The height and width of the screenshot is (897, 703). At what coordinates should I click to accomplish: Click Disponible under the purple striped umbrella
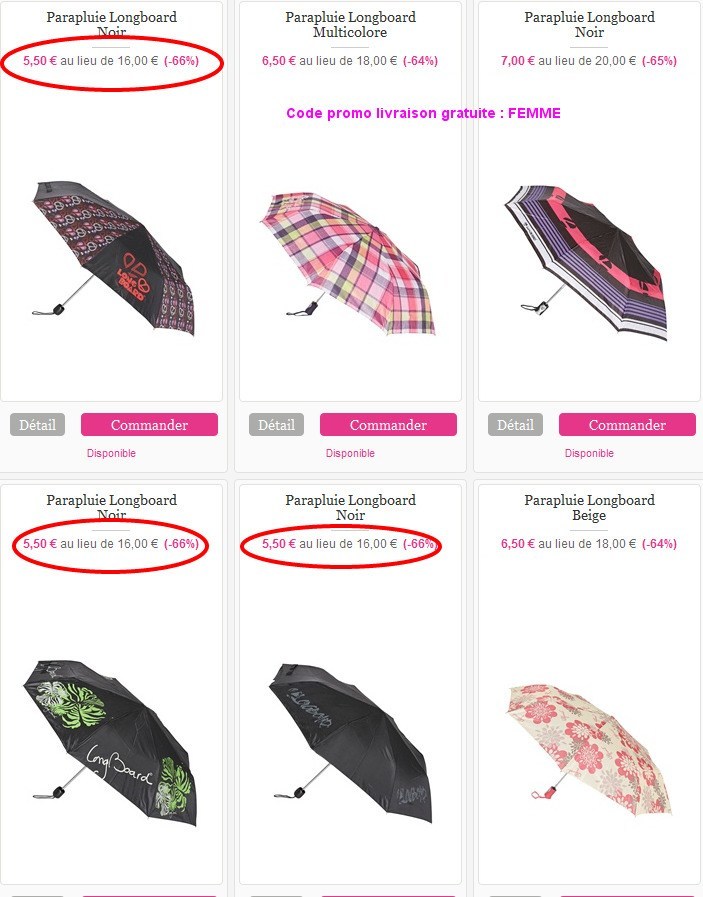point(589,453)
